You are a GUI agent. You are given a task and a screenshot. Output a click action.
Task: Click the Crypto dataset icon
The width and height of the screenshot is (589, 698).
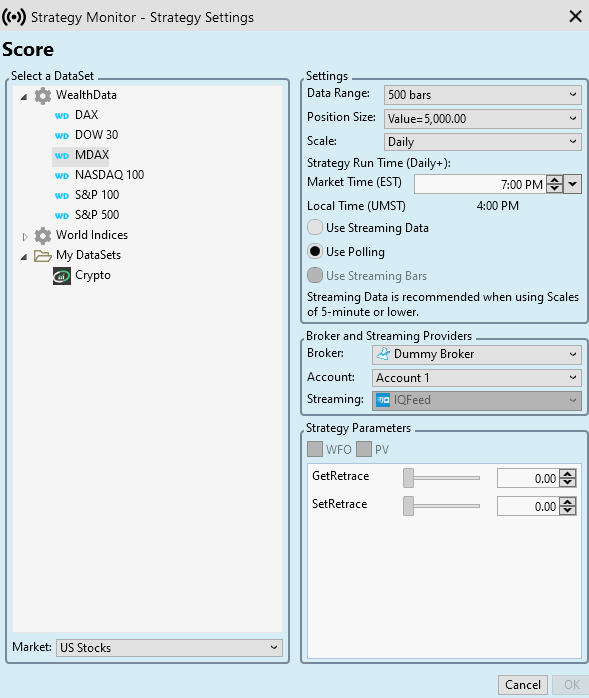click(x=62, y=276)
